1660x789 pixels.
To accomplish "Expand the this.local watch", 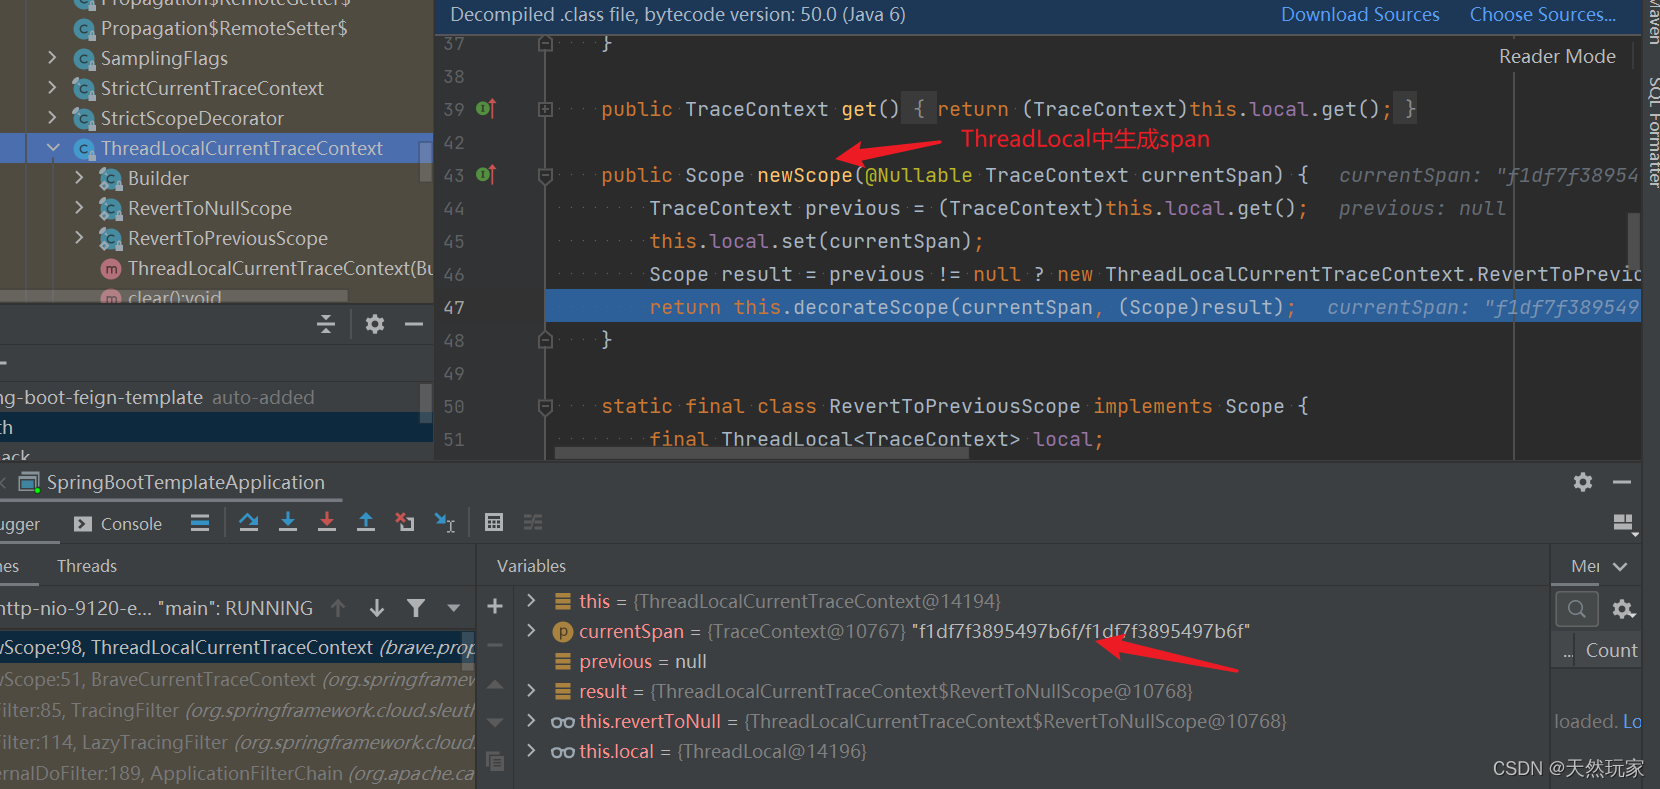I will pos(531,750).
